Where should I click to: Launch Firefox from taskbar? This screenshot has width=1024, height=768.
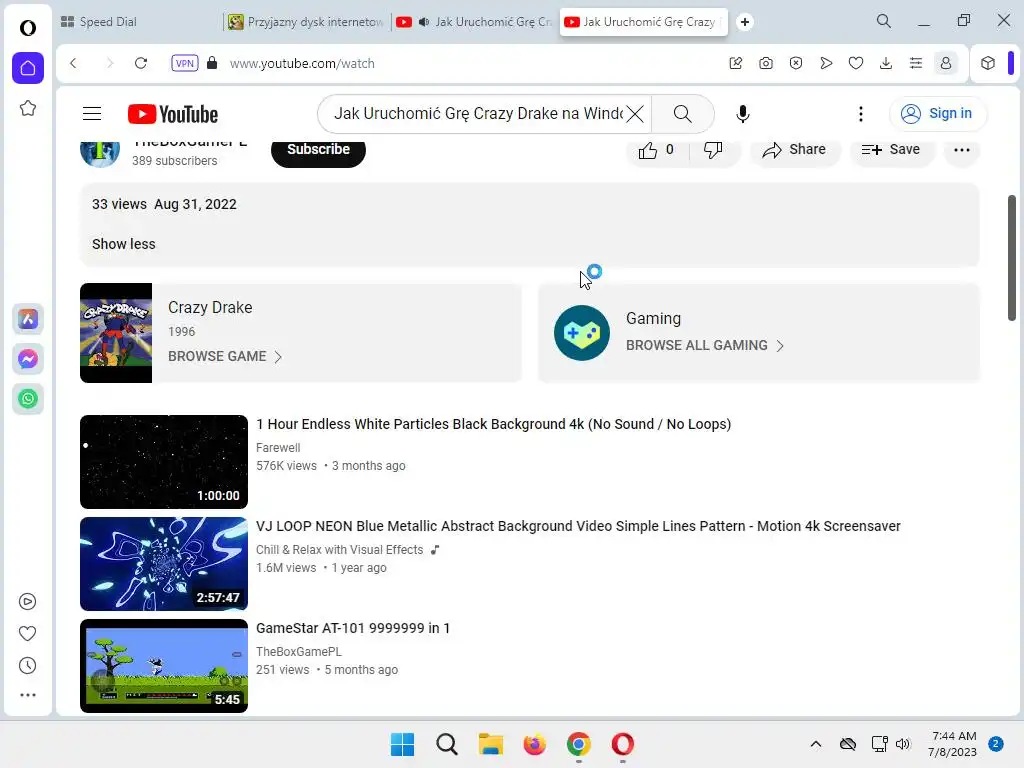point(534,744)
